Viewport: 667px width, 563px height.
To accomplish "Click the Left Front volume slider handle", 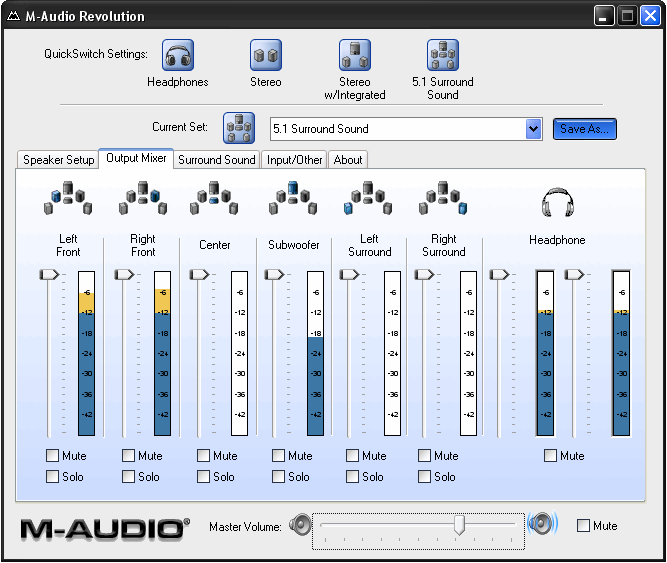I will point(49,275).
